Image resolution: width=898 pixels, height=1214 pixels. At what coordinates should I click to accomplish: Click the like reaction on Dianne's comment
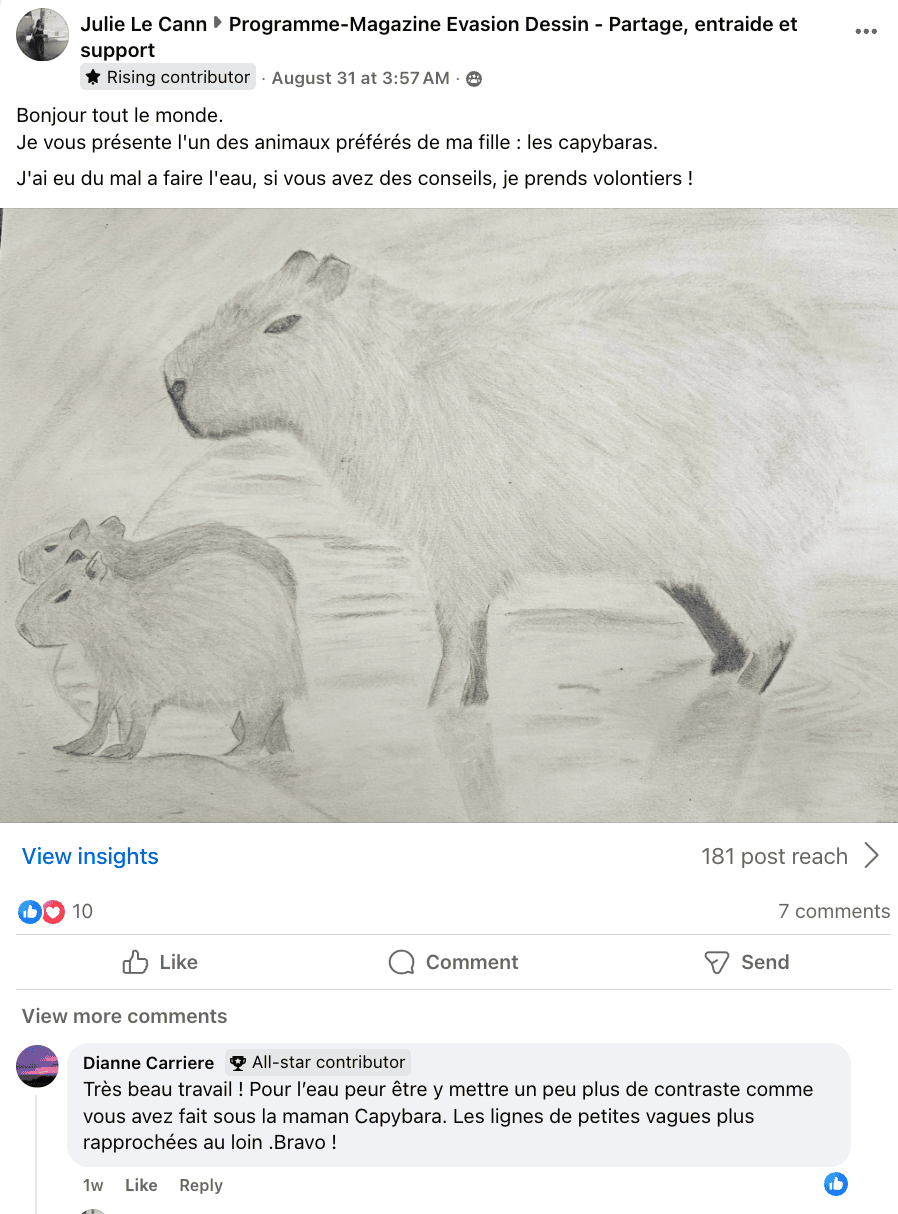836,1184
